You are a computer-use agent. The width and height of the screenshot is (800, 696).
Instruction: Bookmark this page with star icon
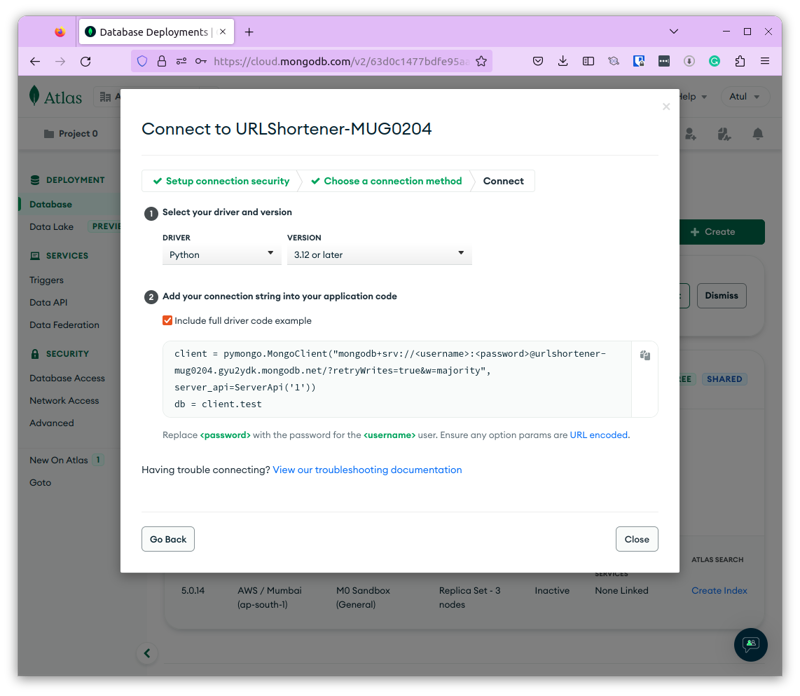tap(481, 61)
